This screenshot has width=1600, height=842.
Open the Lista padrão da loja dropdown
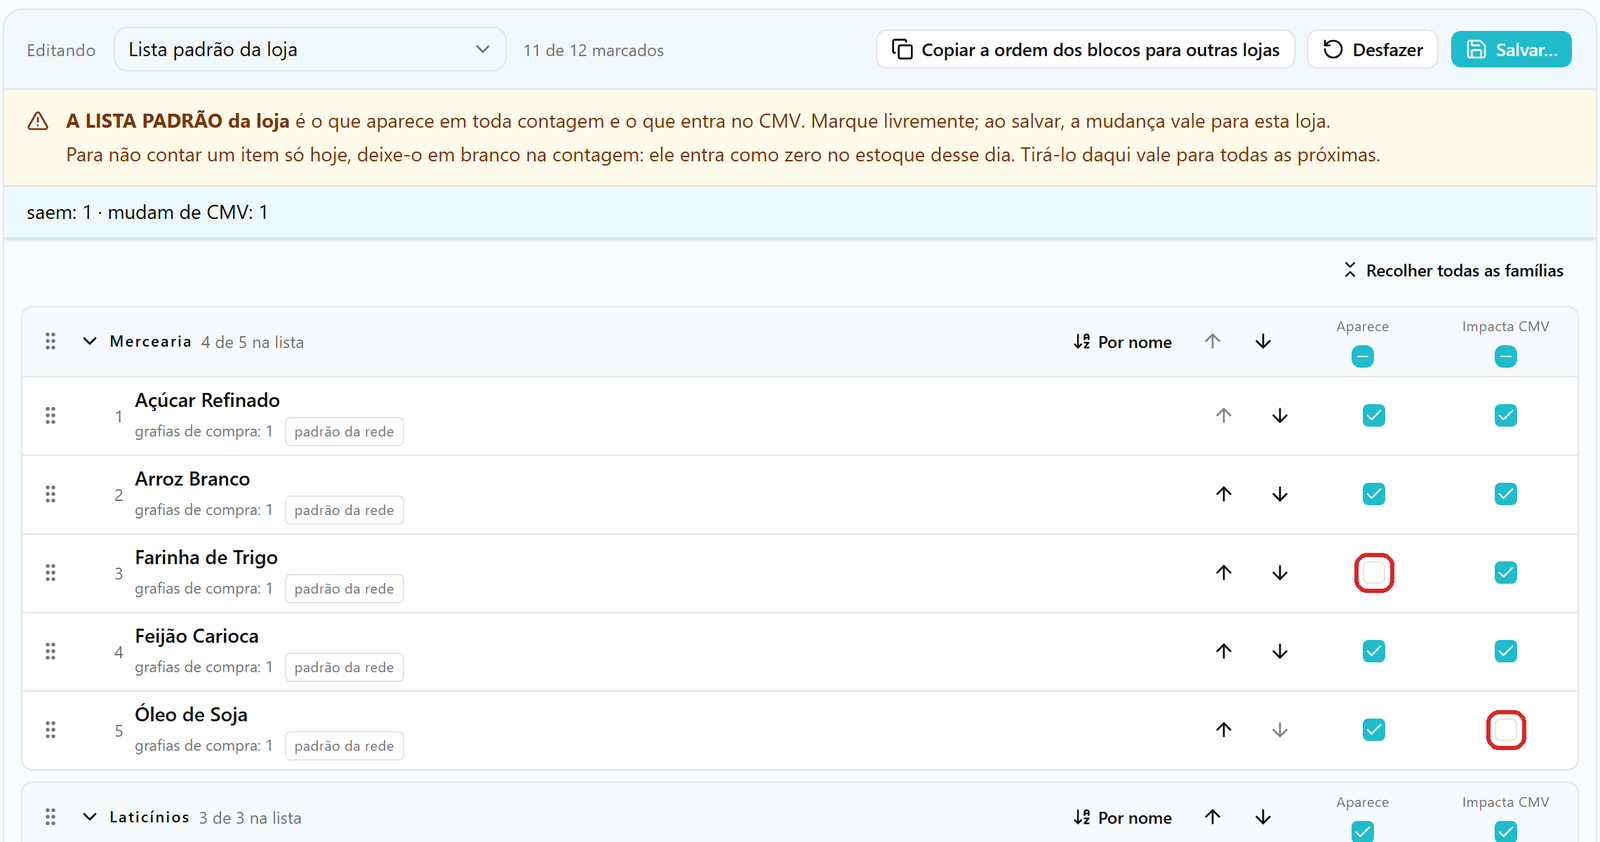310,50
